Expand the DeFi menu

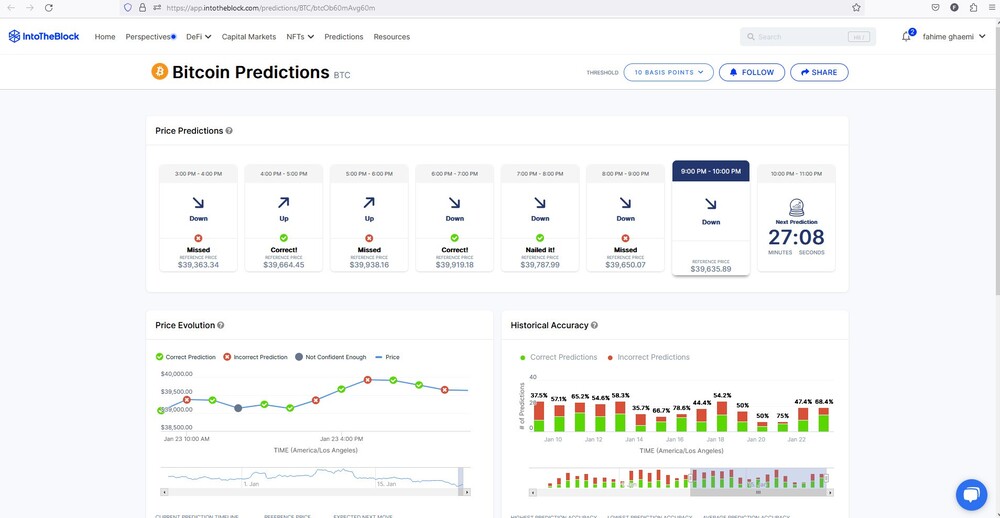click(x=199, y=37)
